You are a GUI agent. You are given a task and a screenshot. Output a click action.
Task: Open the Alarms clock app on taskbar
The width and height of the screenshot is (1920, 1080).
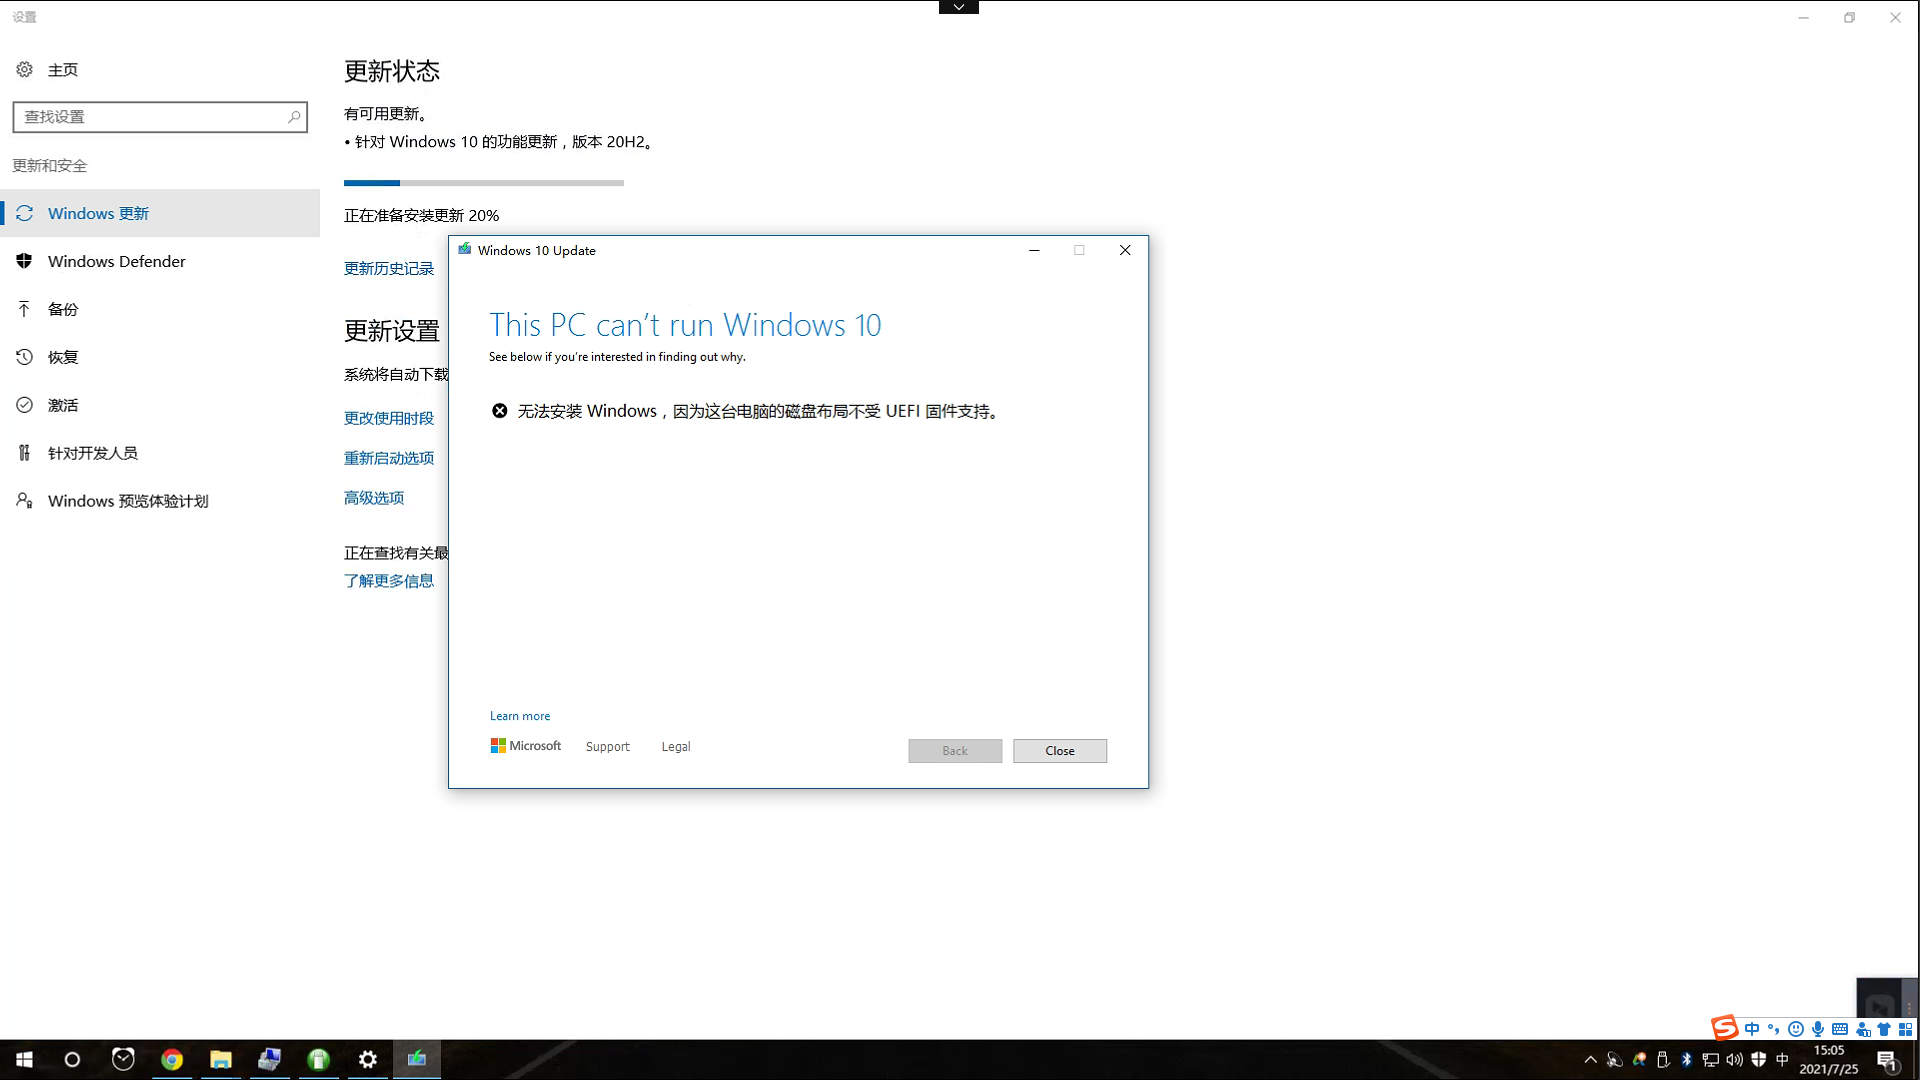pyautogui.click(x=123, y=1059)
